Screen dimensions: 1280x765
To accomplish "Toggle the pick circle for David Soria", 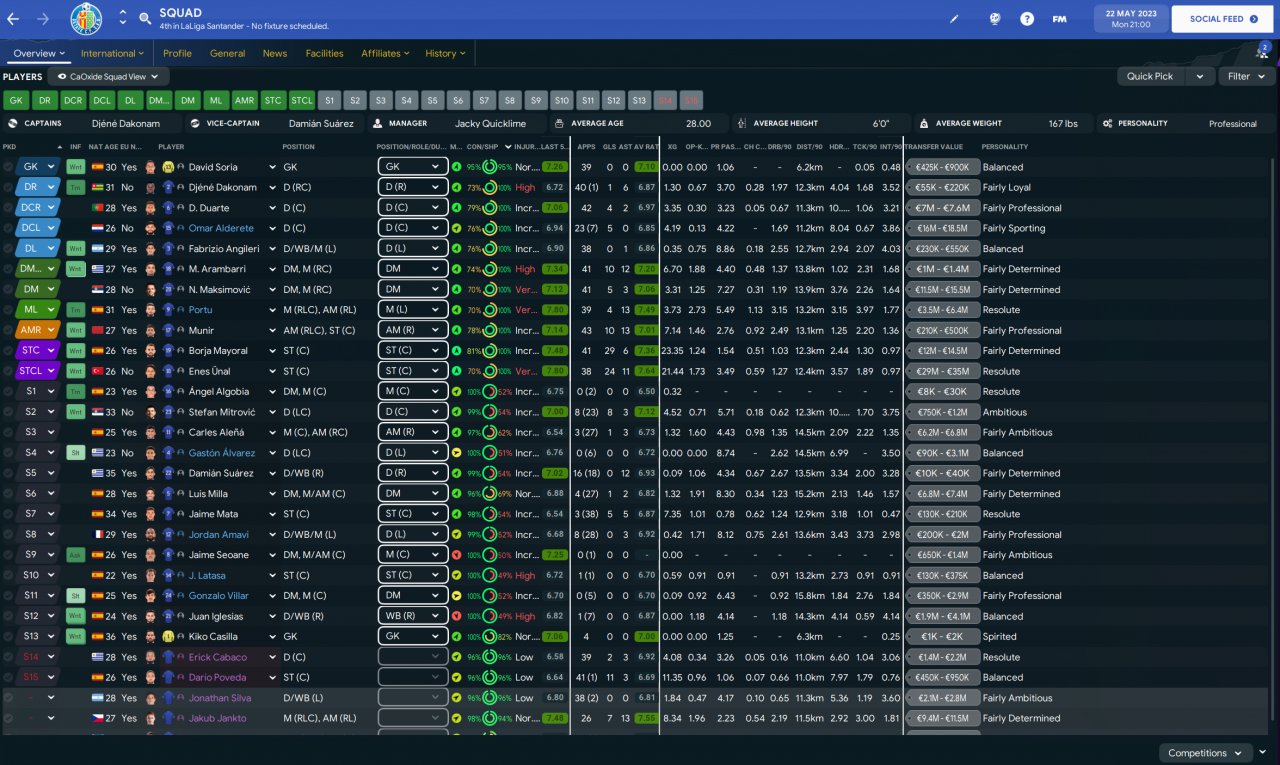I will [x=8, y=167].
